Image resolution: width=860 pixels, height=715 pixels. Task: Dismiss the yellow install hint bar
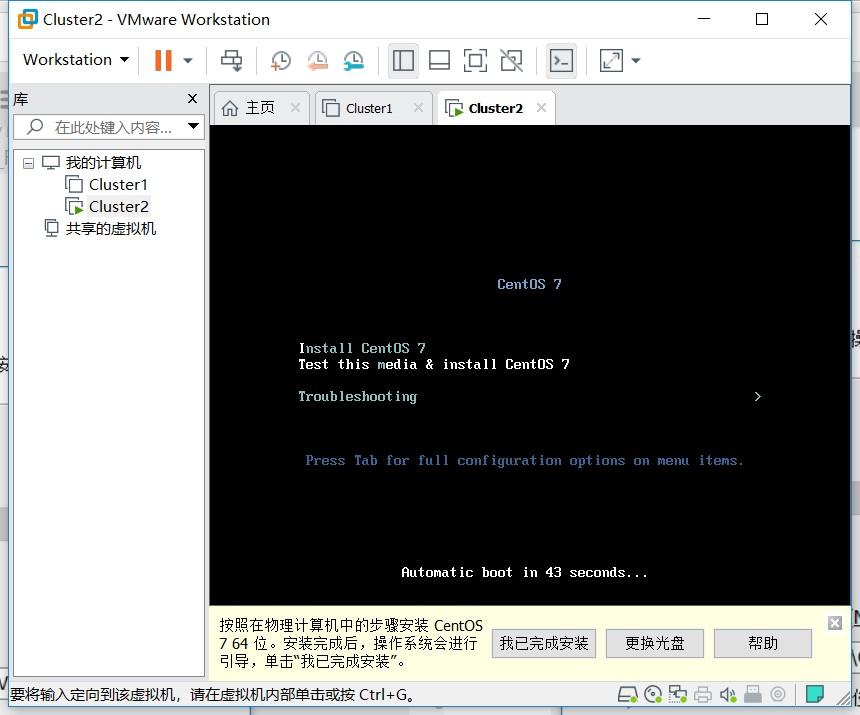835,623
